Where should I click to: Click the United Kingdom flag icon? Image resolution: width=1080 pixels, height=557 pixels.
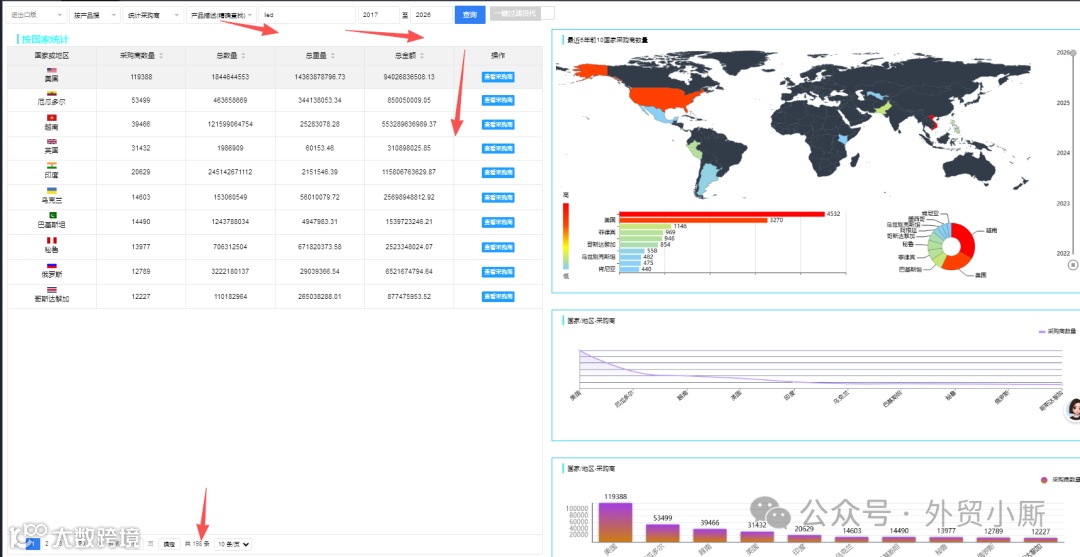tap(52, 141)
